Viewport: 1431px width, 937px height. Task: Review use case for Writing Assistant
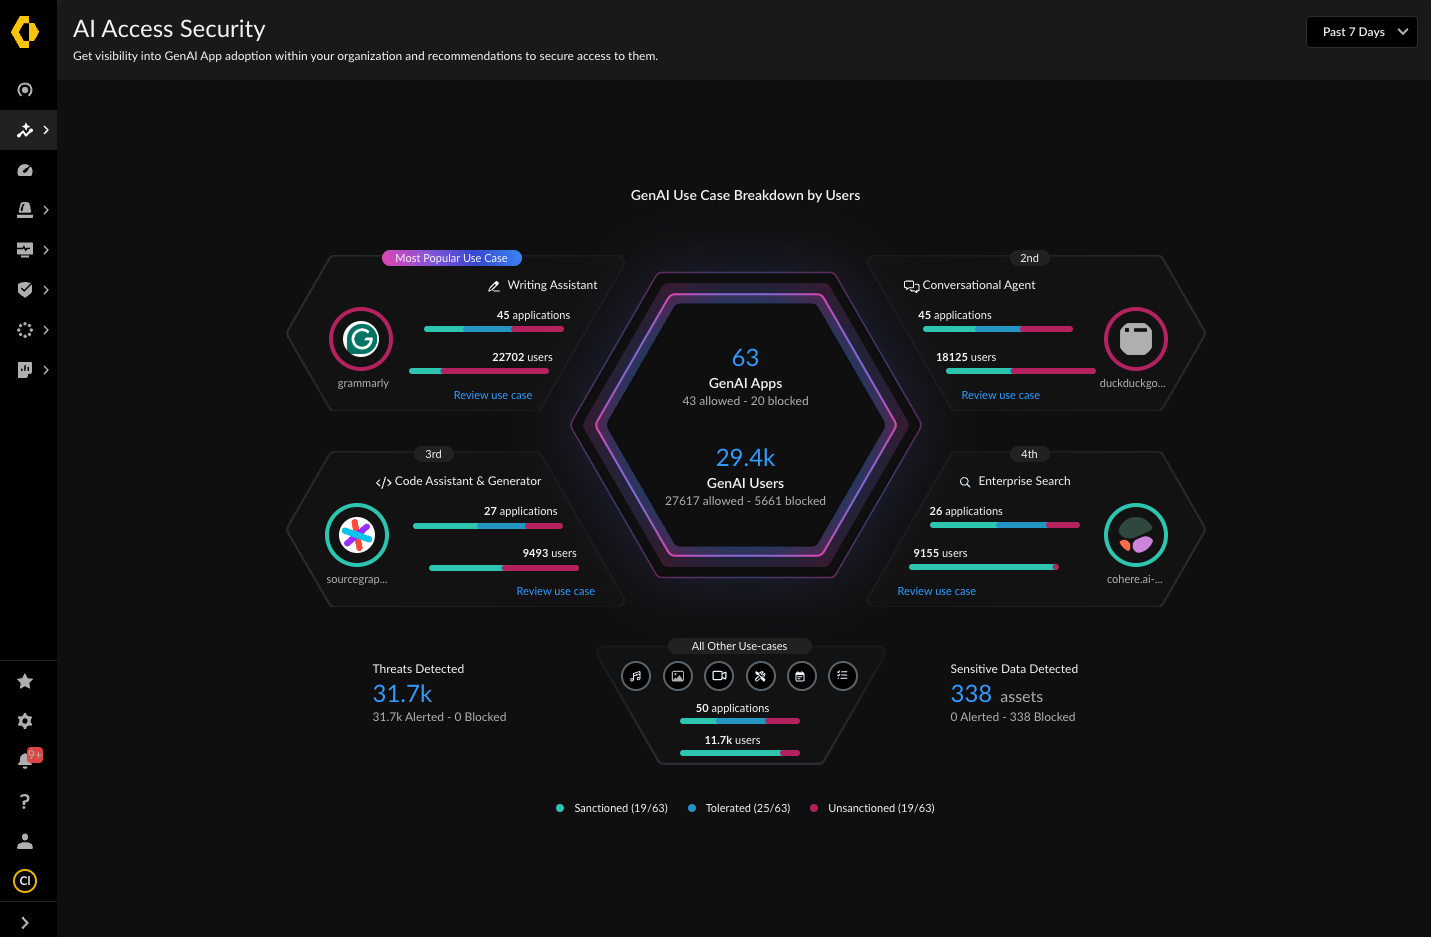point(493,395)
